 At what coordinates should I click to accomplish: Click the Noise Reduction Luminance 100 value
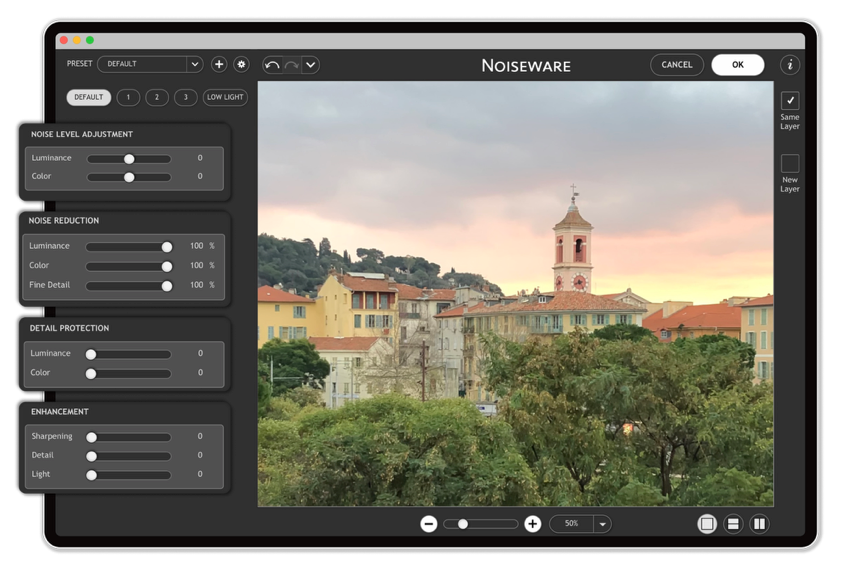click(196, 246)
